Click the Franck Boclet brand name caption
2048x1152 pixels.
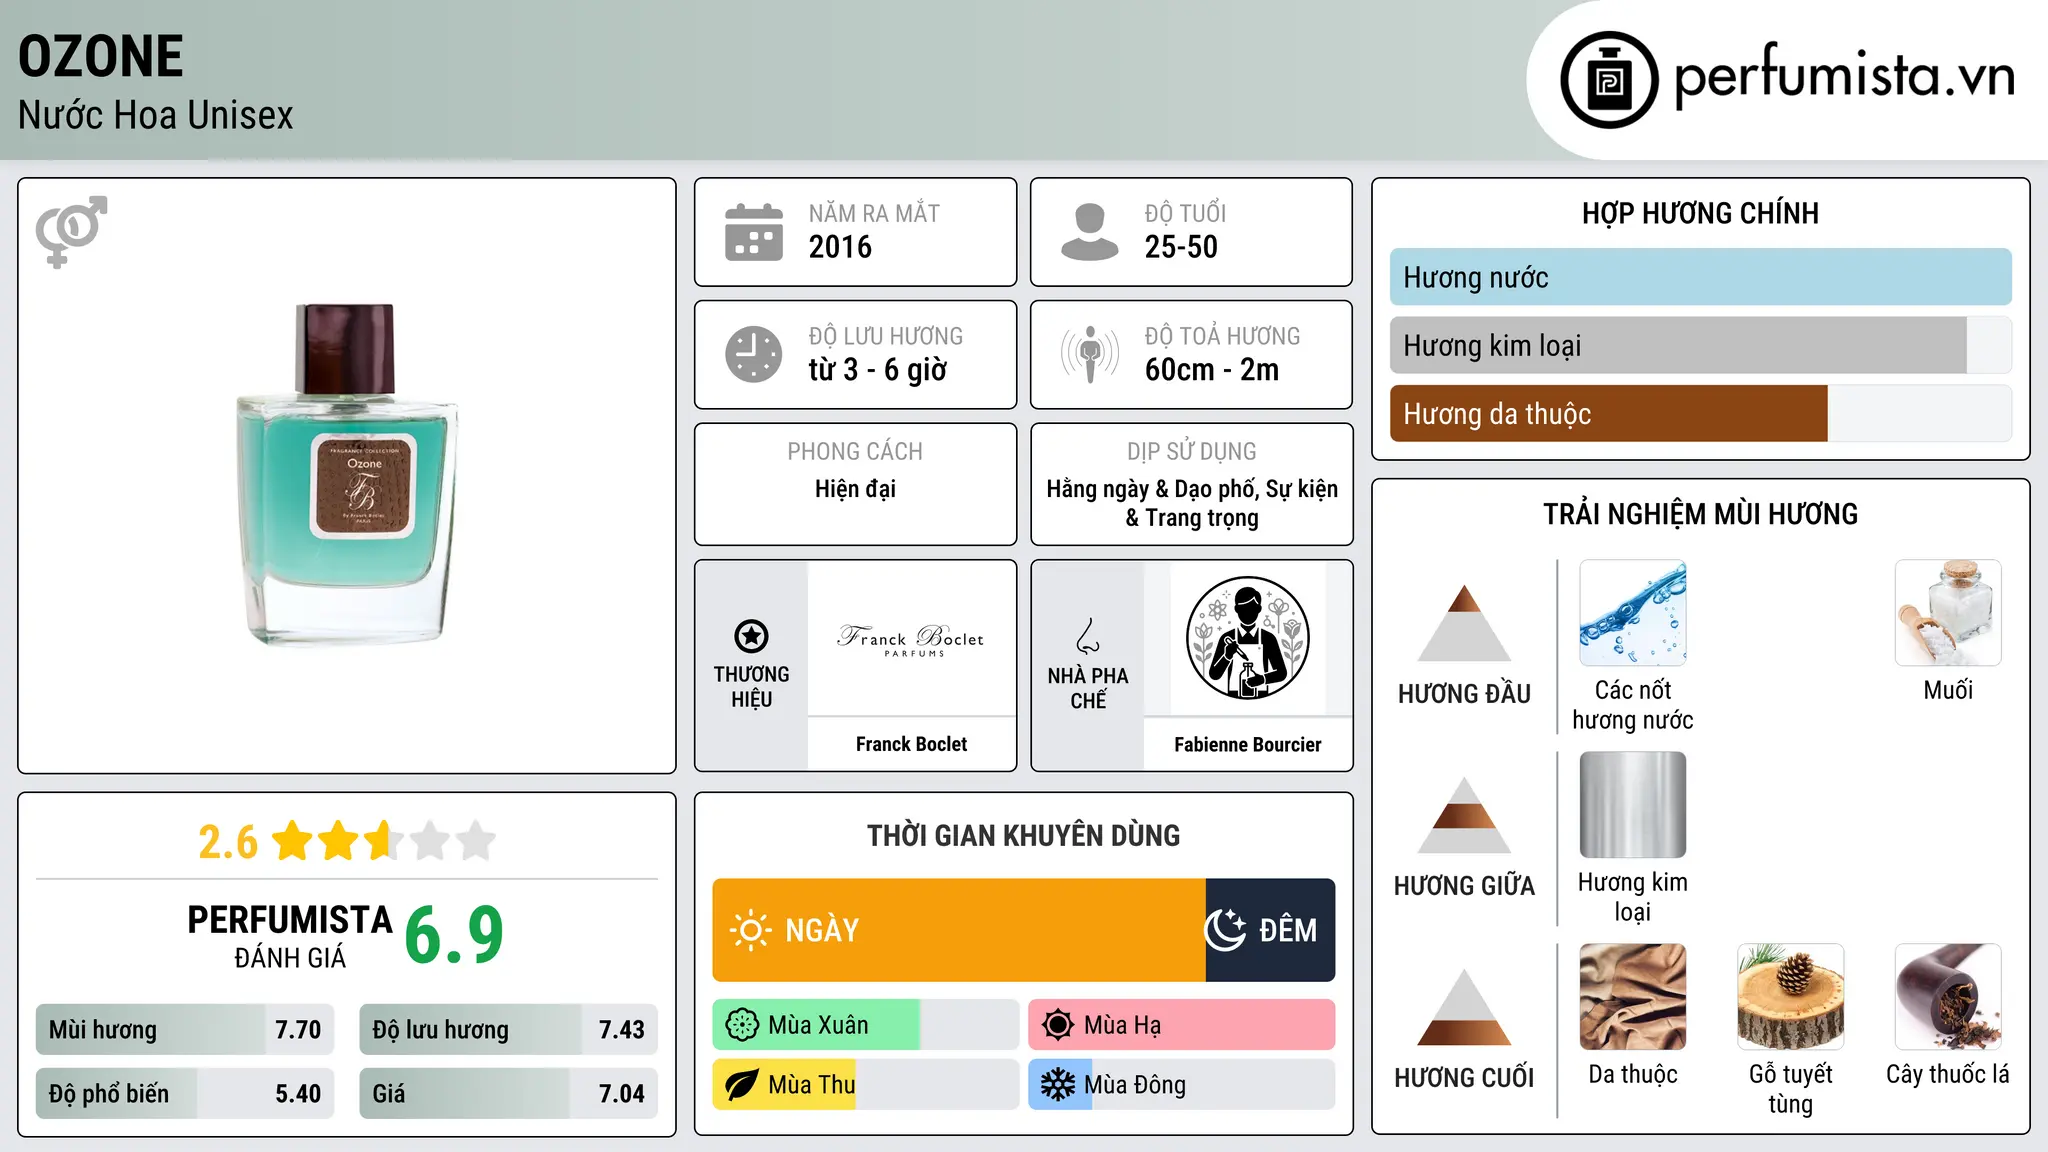[911, 744]
